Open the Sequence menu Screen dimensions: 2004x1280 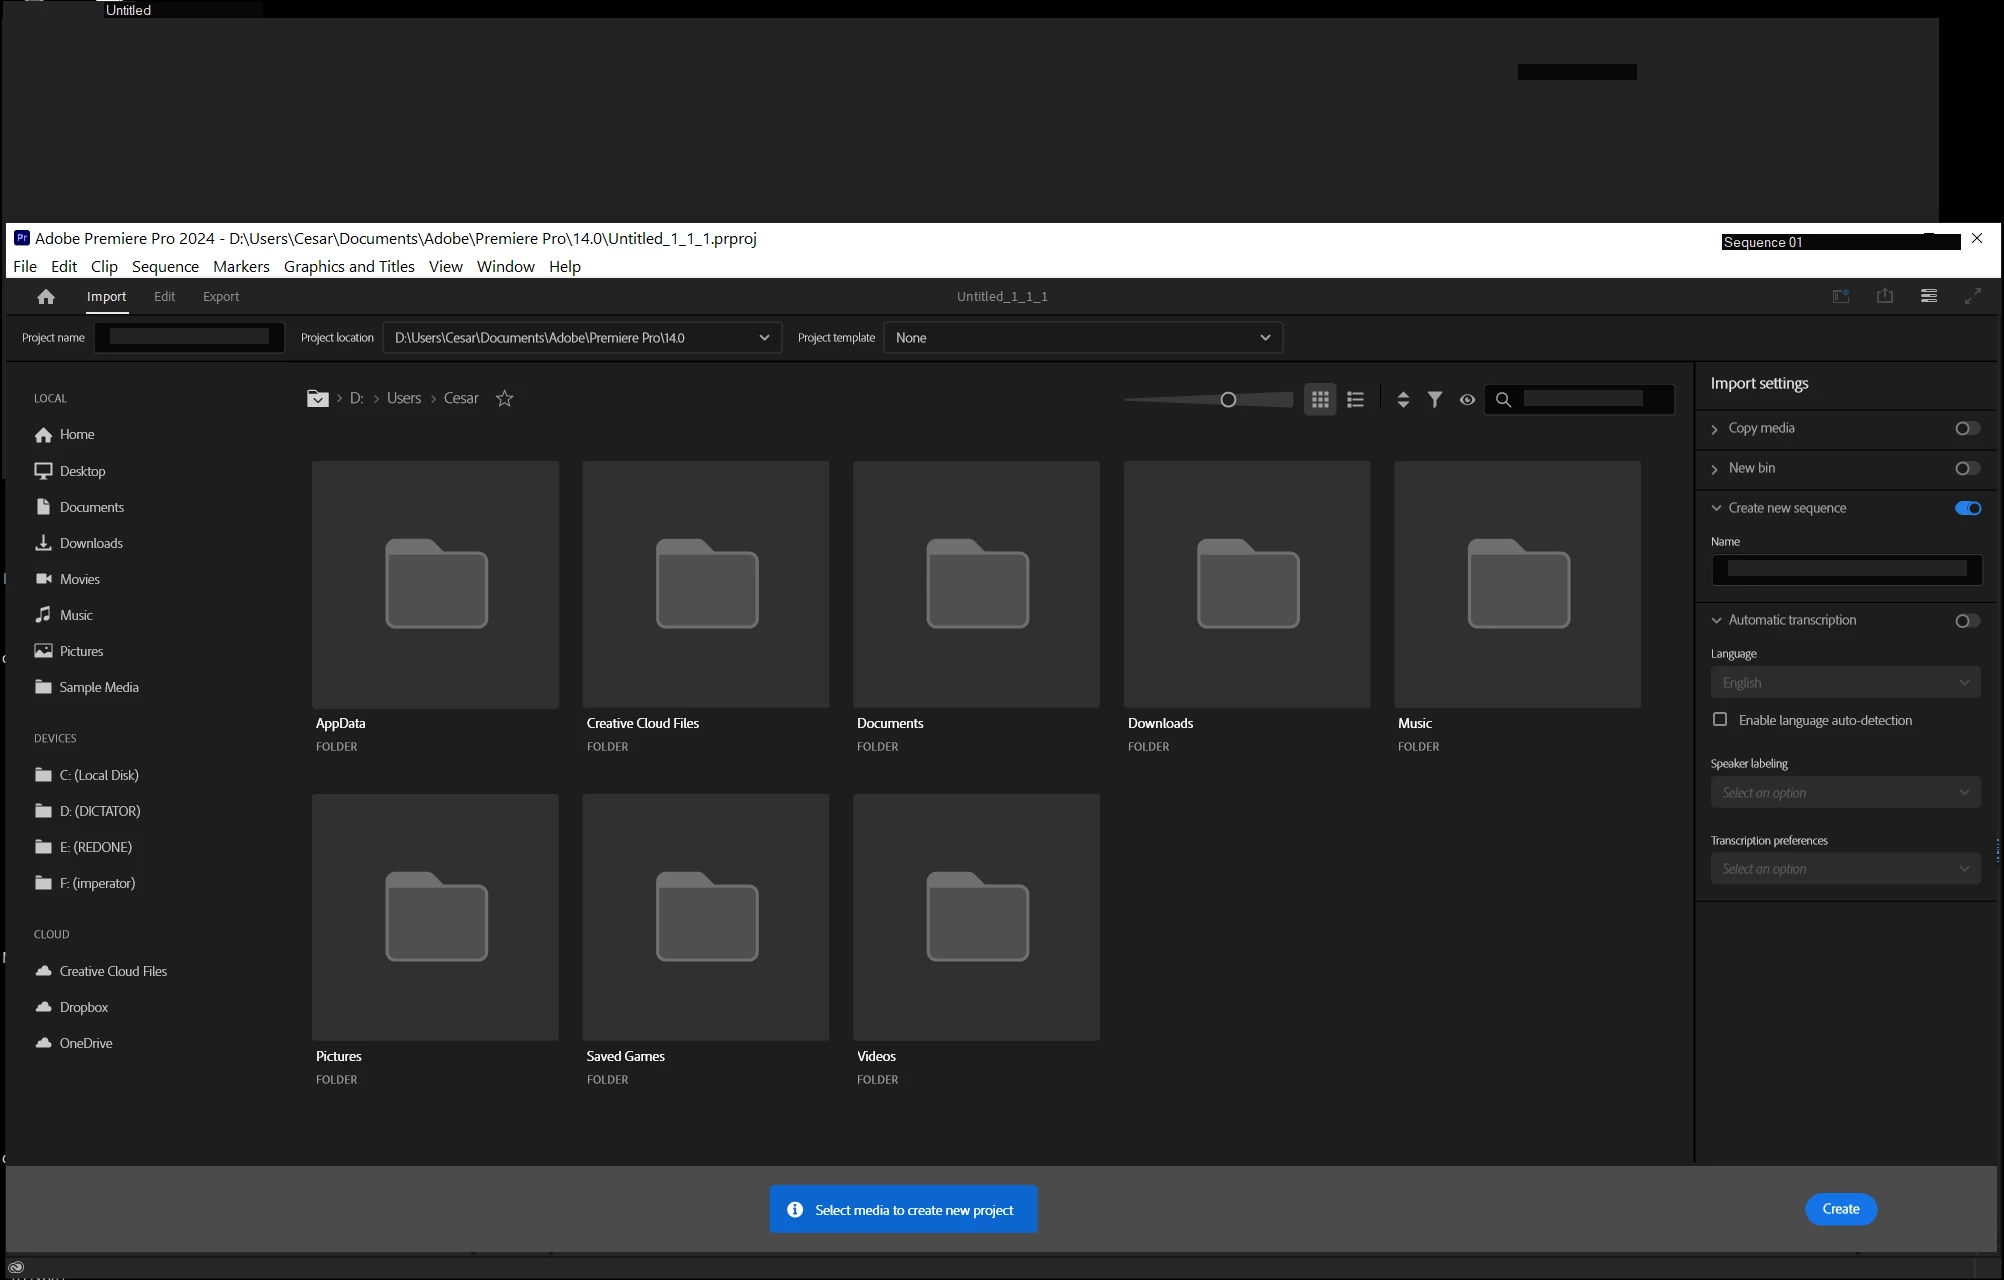pos(165,266)
